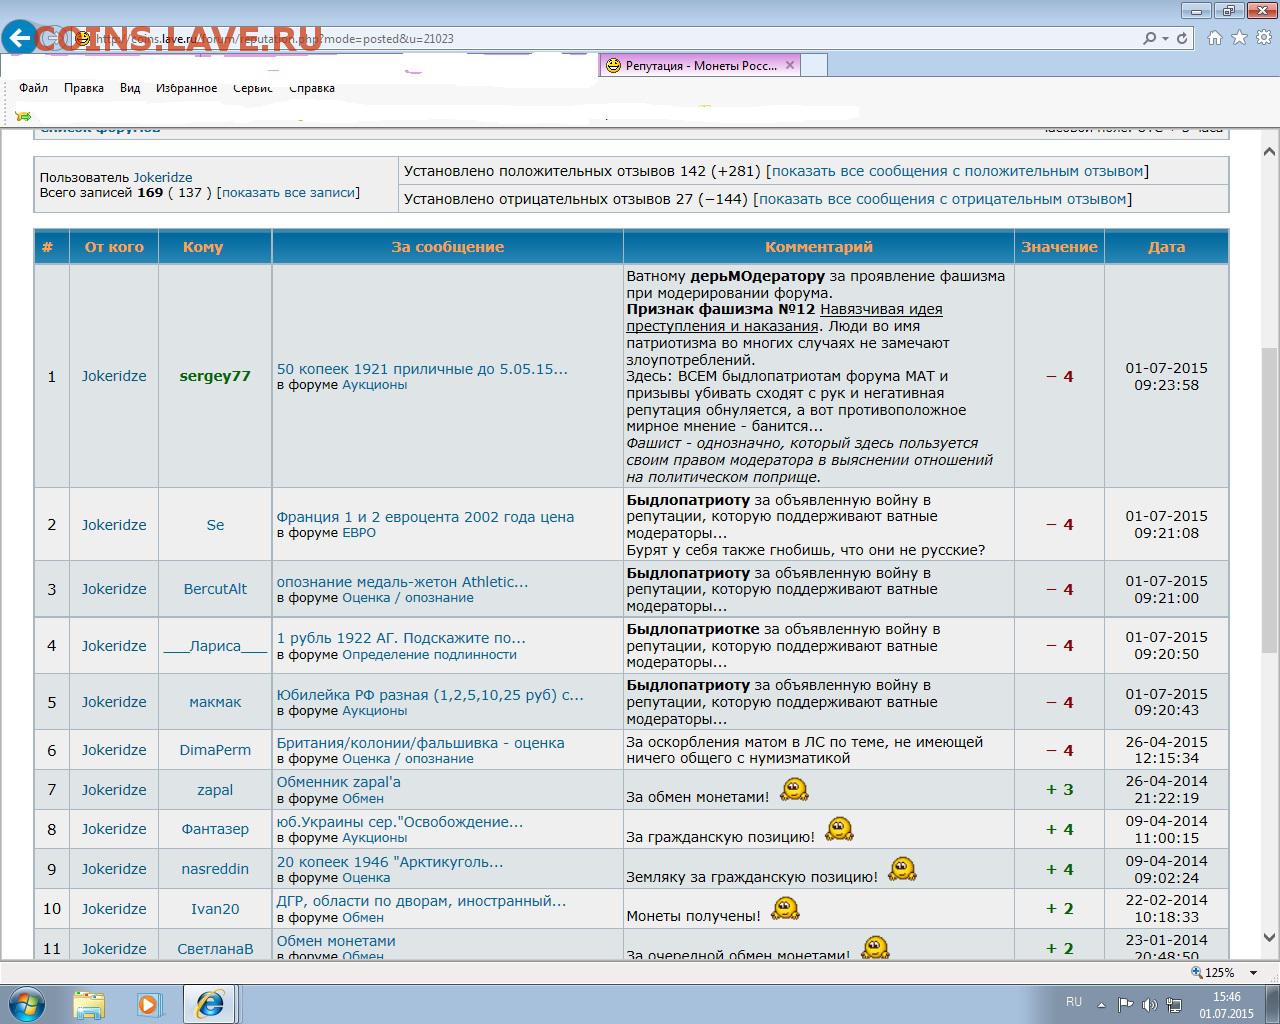Open Ivan20 user profile
Viewport: 1280px width, 1024px height.
[215, 909]
